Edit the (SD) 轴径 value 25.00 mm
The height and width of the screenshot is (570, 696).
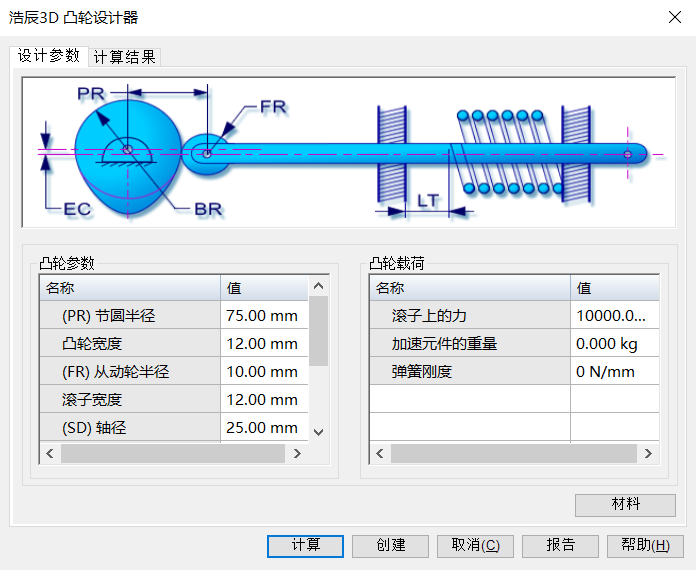264,427
